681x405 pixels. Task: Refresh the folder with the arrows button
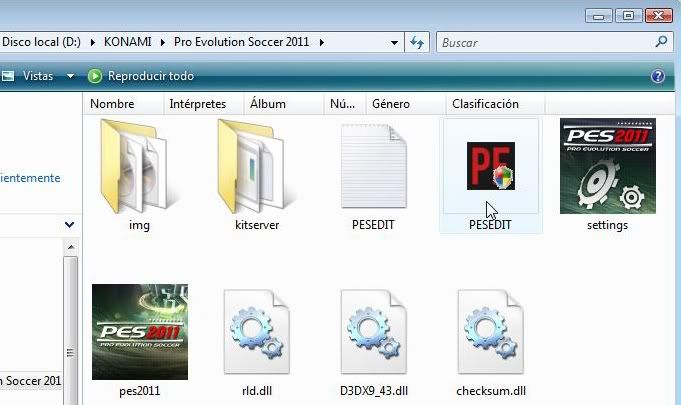417,43
